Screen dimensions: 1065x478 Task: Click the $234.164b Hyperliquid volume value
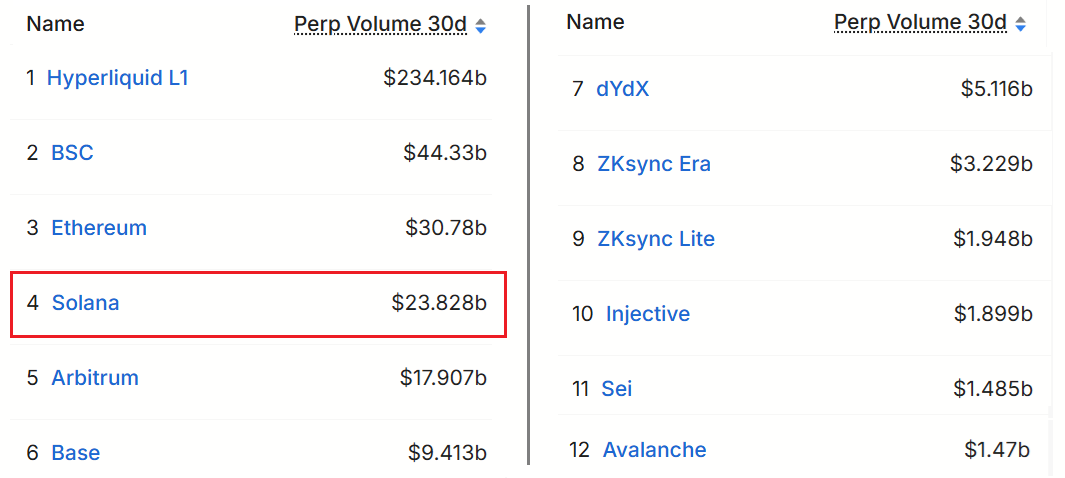click(435, 78)
